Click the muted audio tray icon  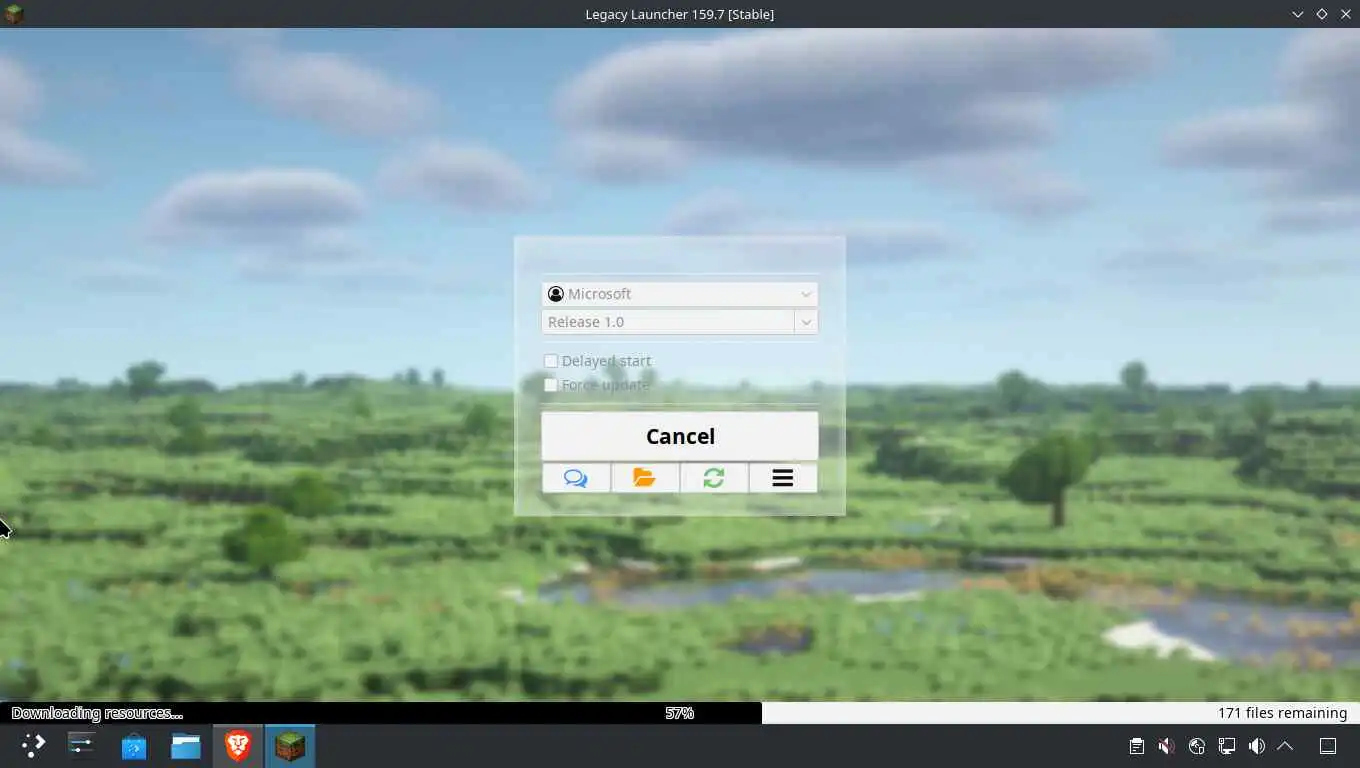coord(1166,746)
